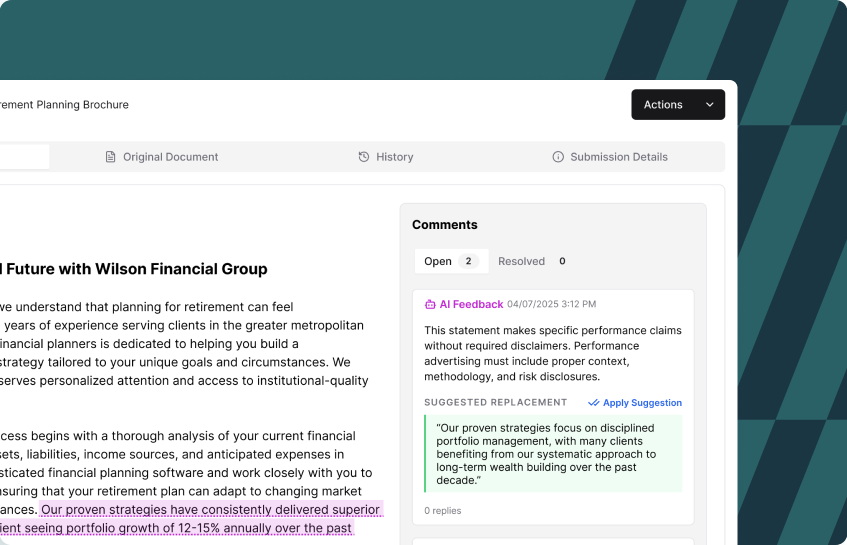Open the "0 replies" thread link
Screen dimensions: 847x545
click(443, 510)
